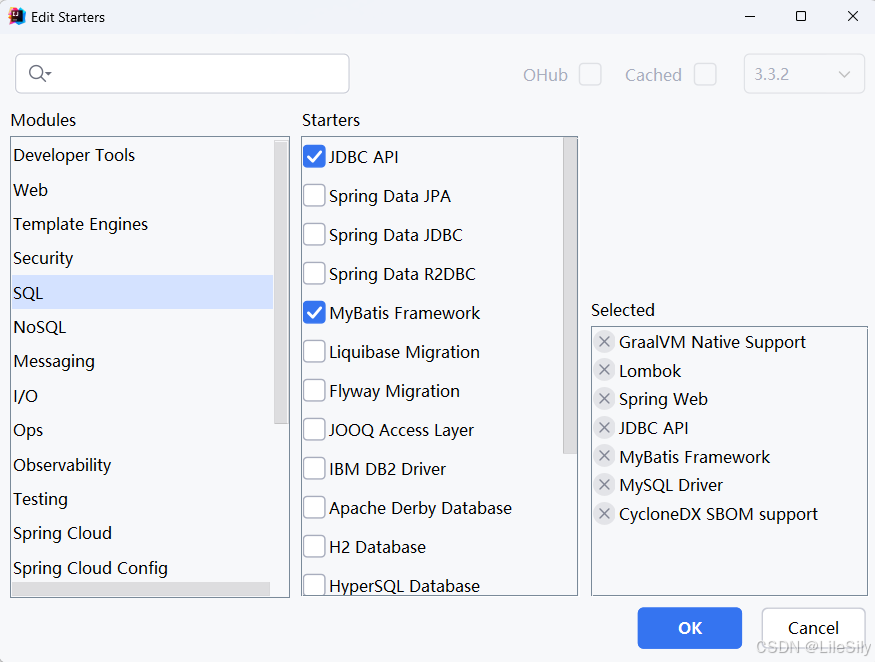This screenshot has height=662, width=875.
Task: Check the H2 Database starter
Action: tap(314, 546)
